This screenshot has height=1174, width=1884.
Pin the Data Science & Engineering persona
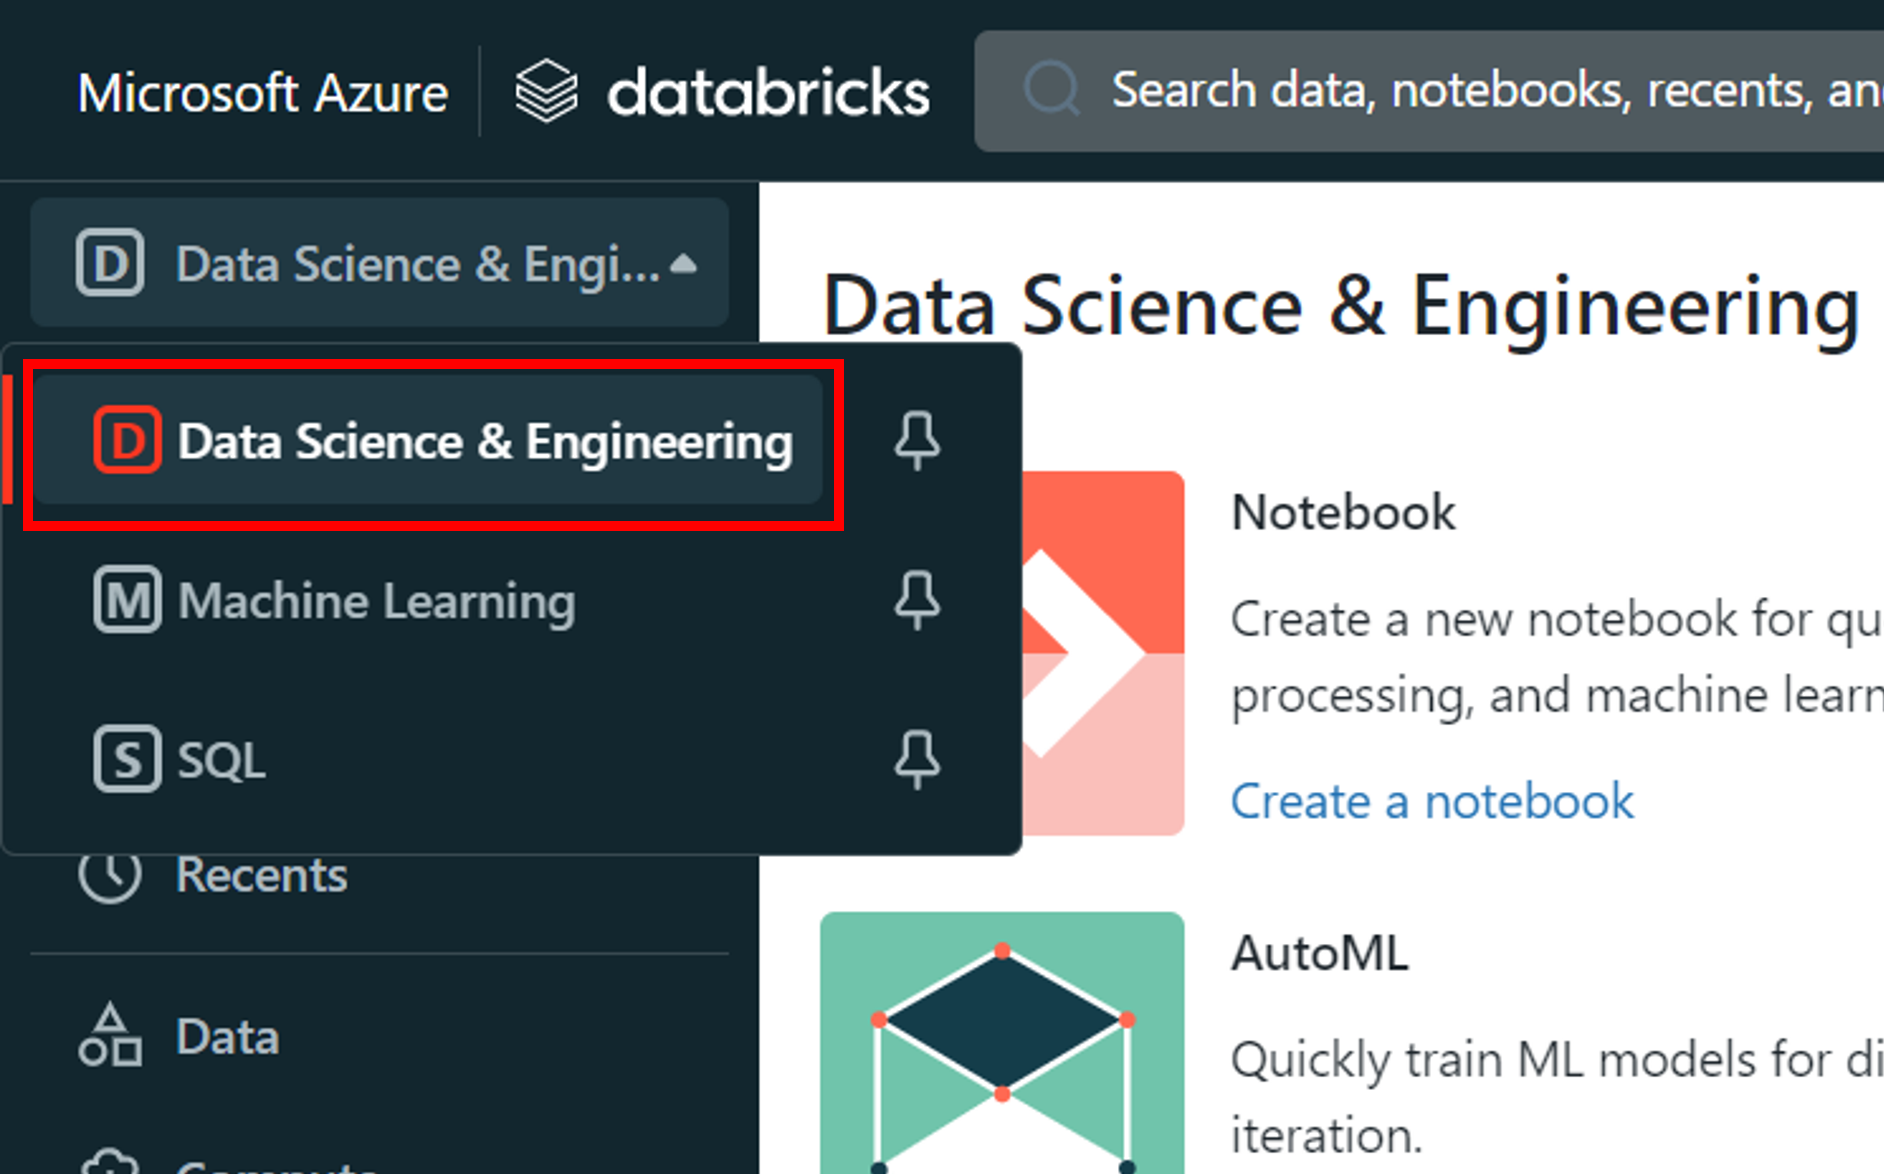tap(917, 440)
